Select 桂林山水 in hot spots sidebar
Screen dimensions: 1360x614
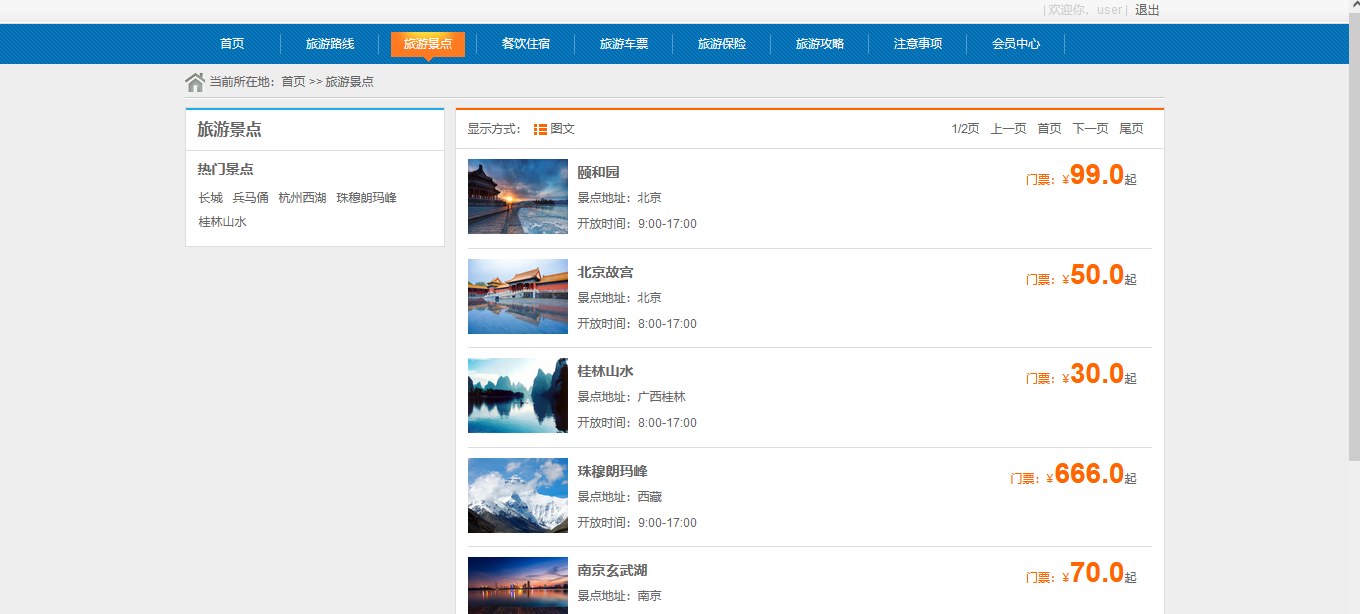[x=222, y=222]
